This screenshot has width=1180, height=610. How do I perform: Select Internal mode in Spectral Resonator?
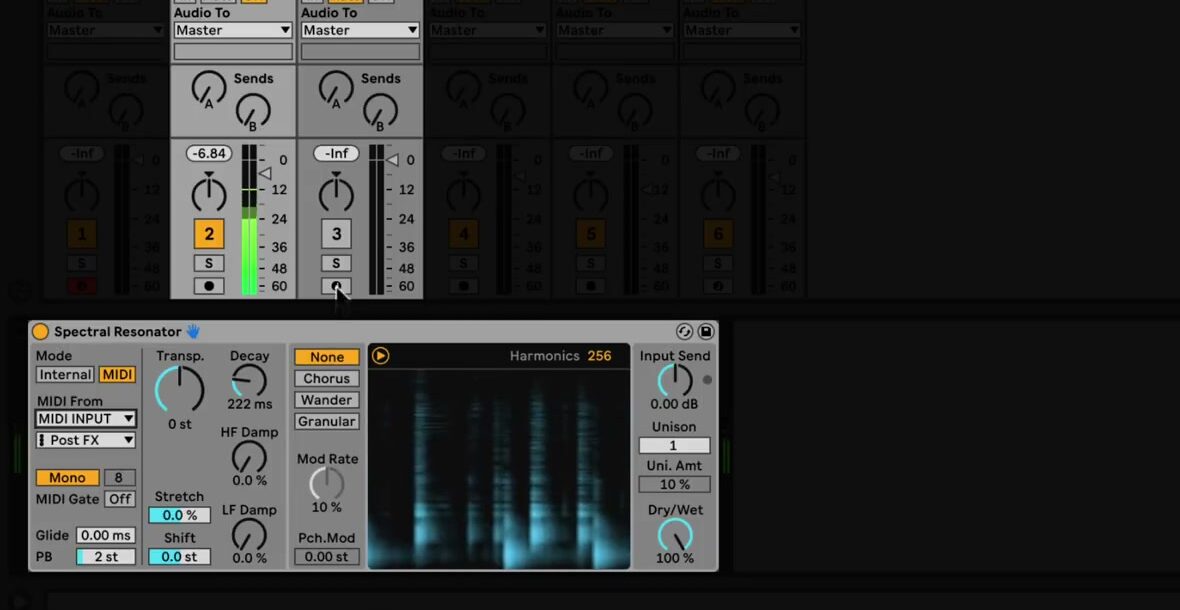pyautogui.click(x=65, y=375)
